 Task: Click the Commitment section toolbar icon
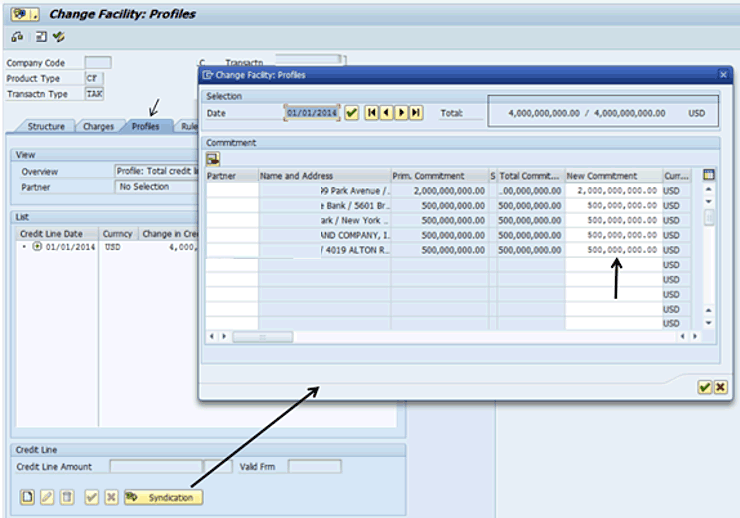coord(214,159)
